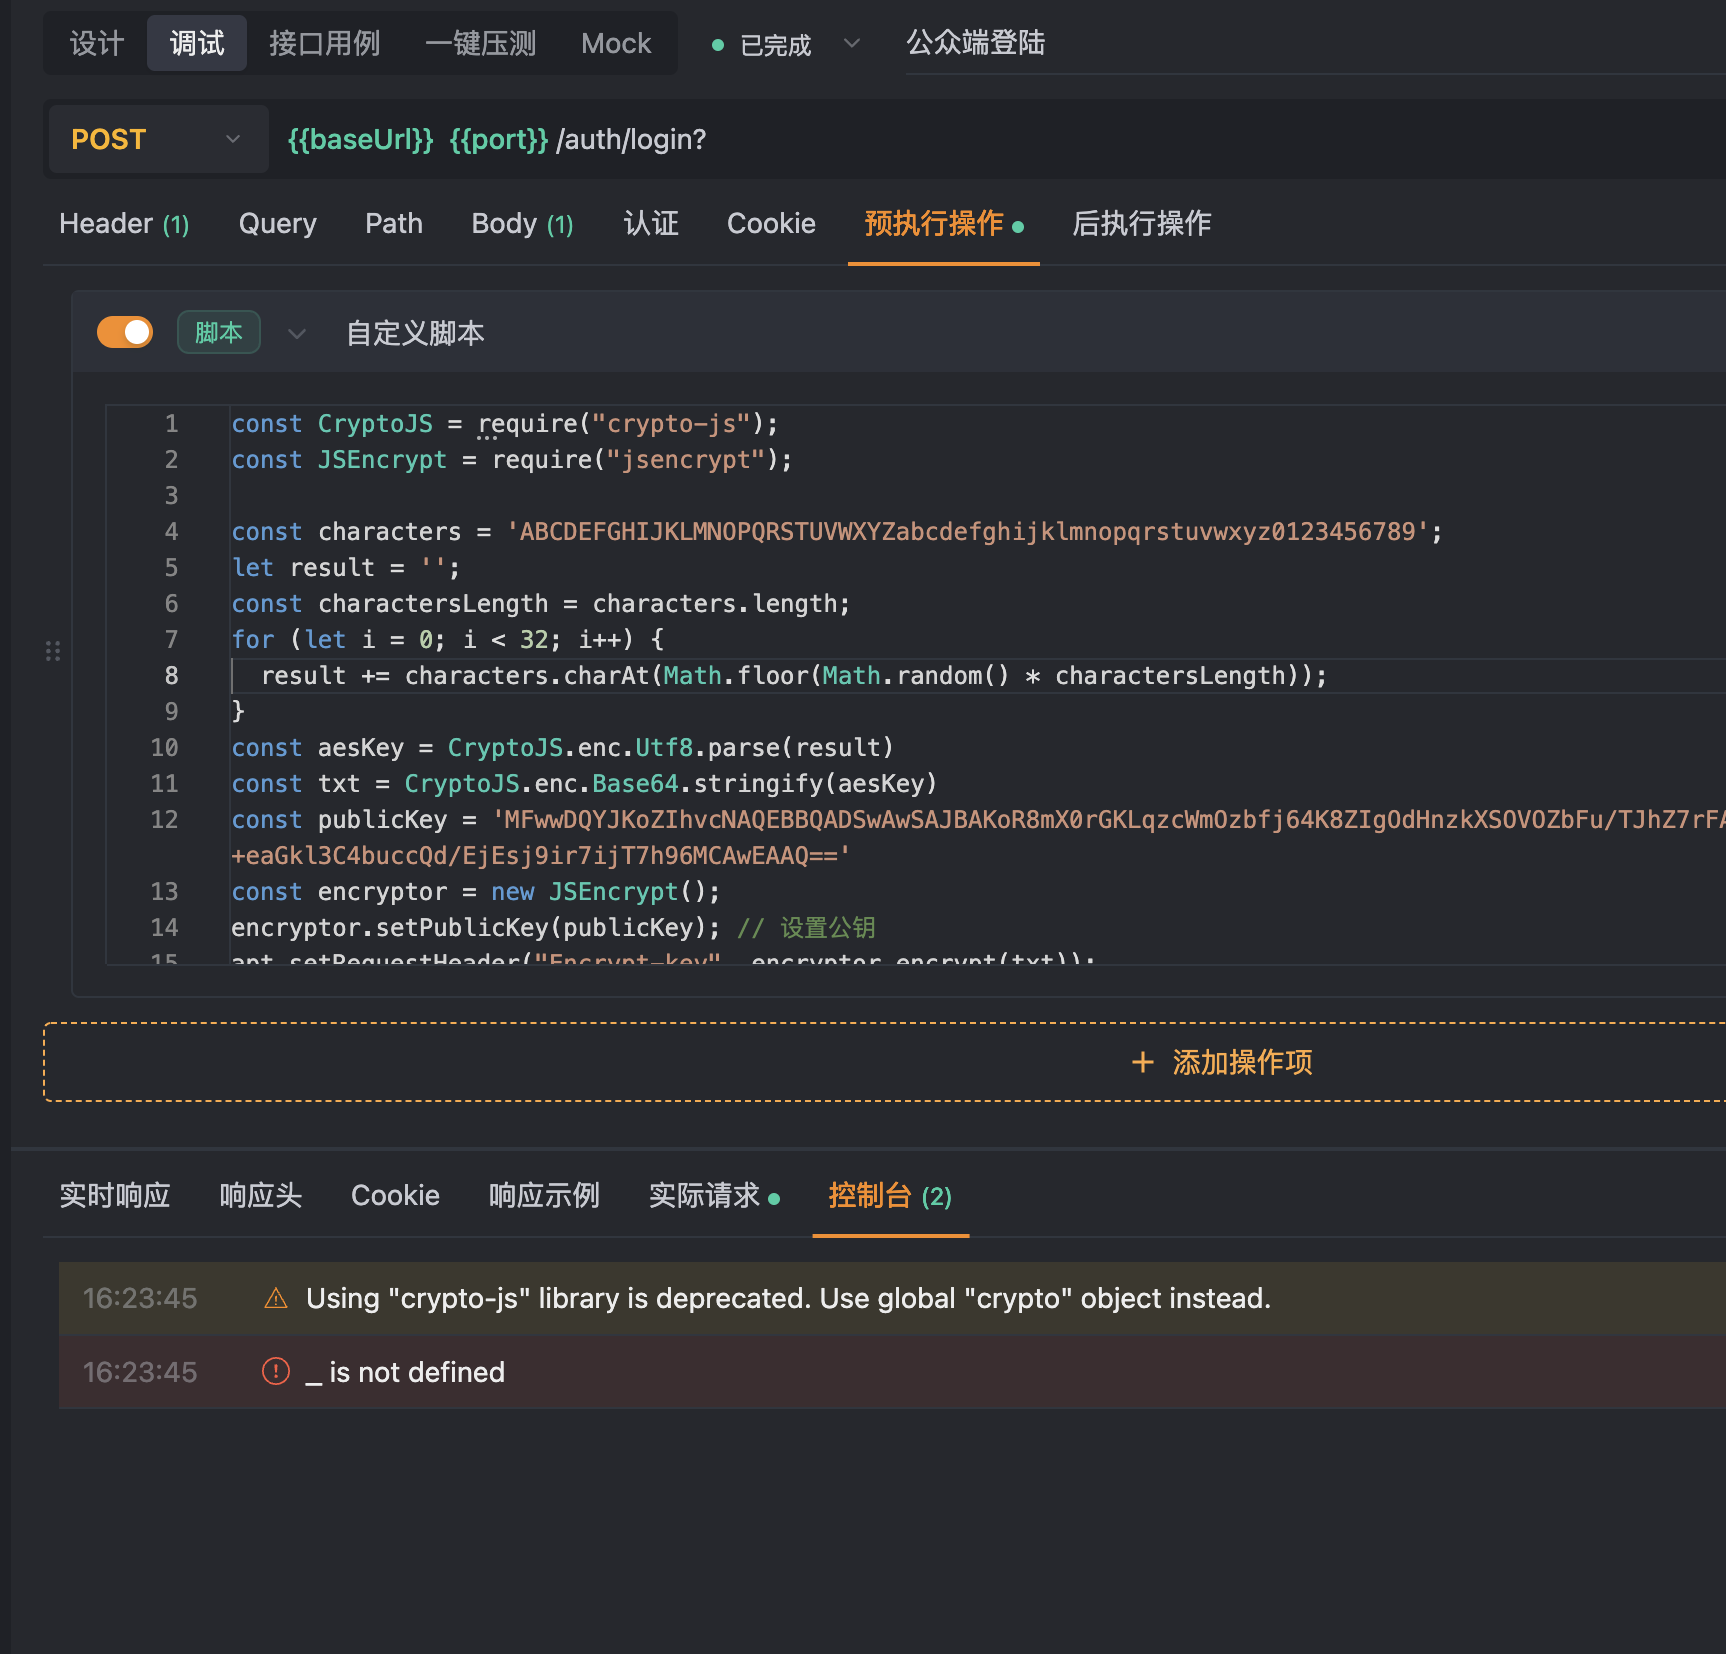1726x1654 pixels.
Task: Click code line 1 requiring crypto-js
Action: [505, 424]
